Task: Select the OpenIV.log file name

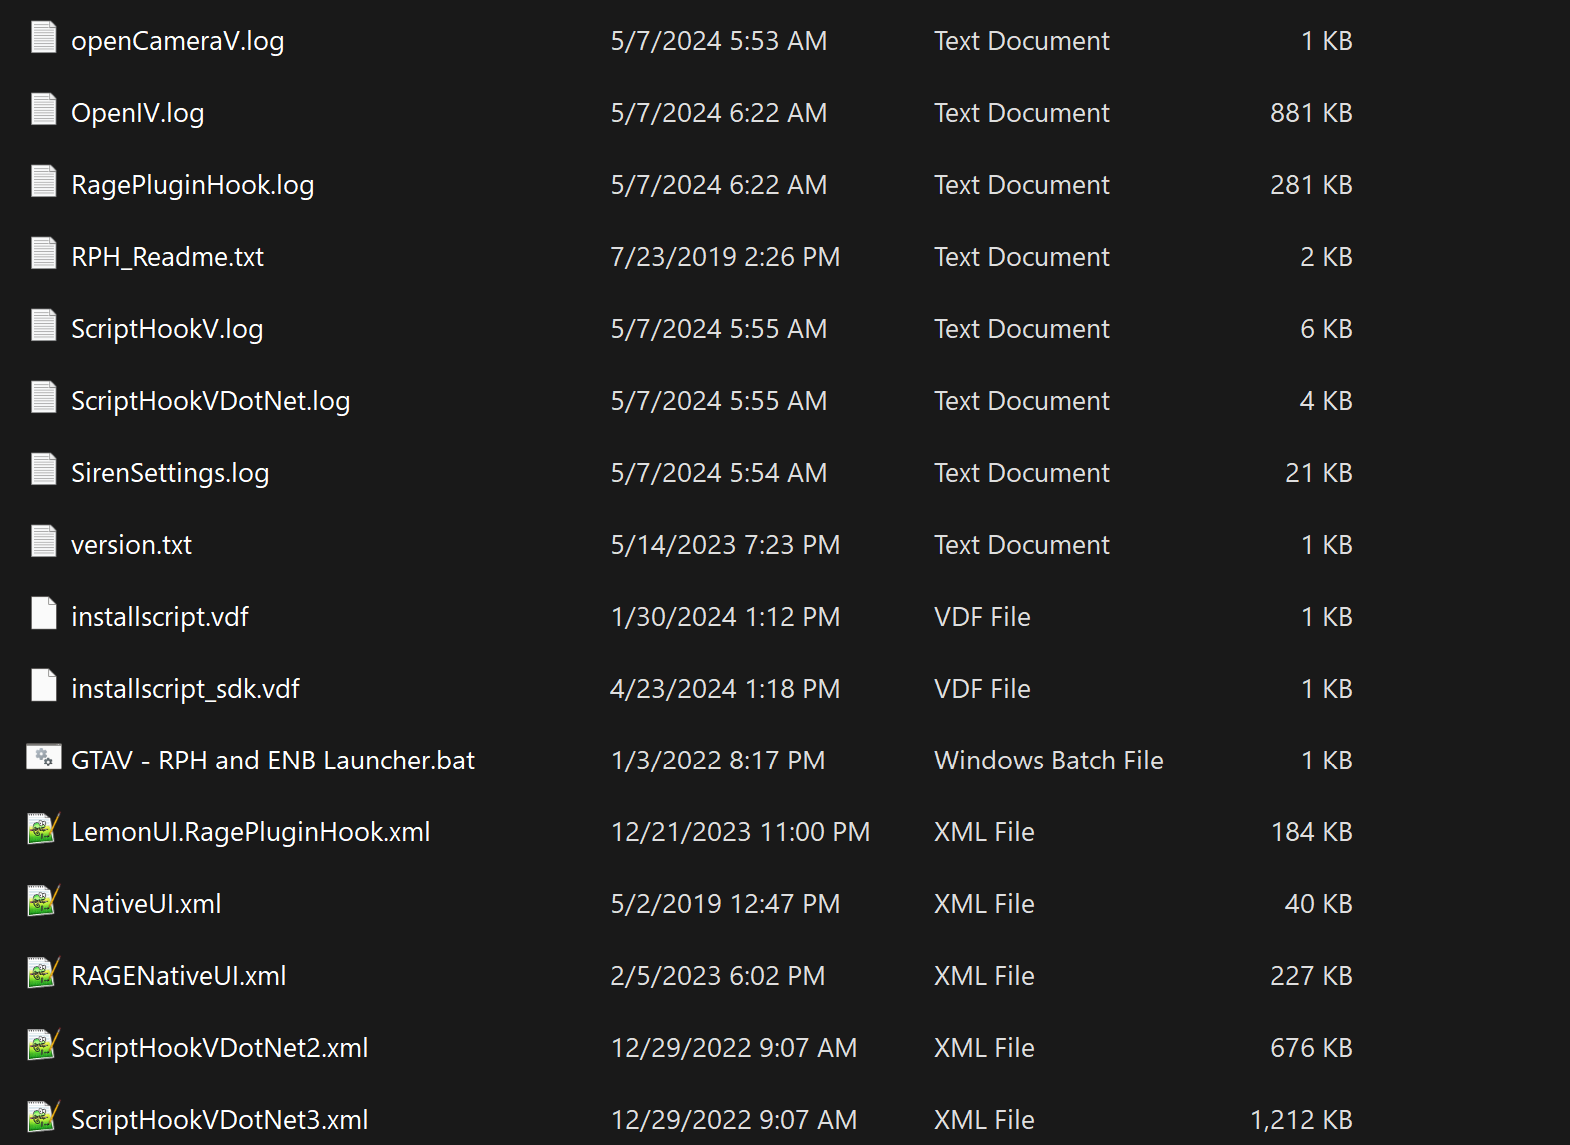Action: tap(137, 113)
